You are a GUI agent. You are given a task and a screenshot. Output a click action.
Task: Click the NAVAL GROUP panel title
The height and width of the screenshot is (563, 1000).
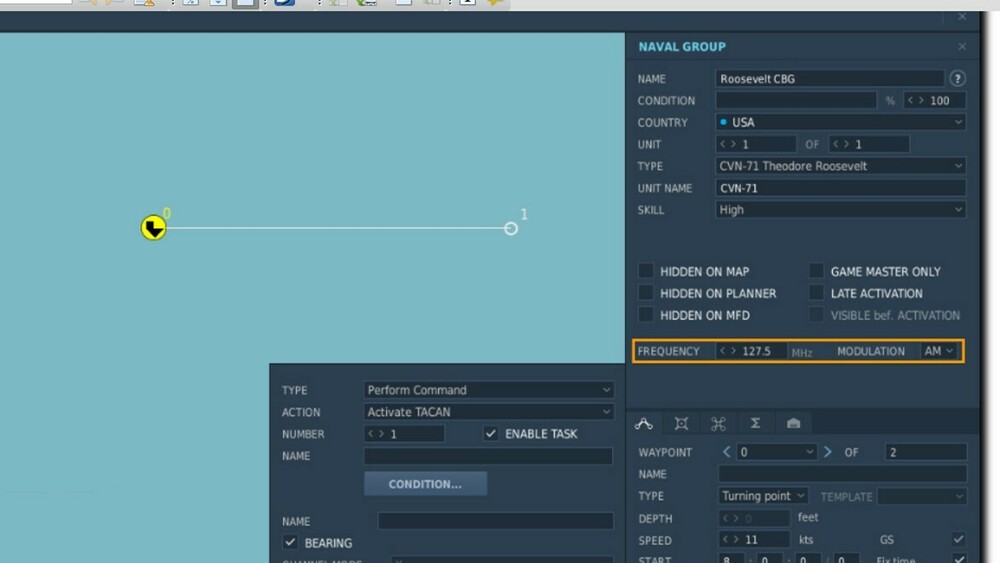(682, 47)
